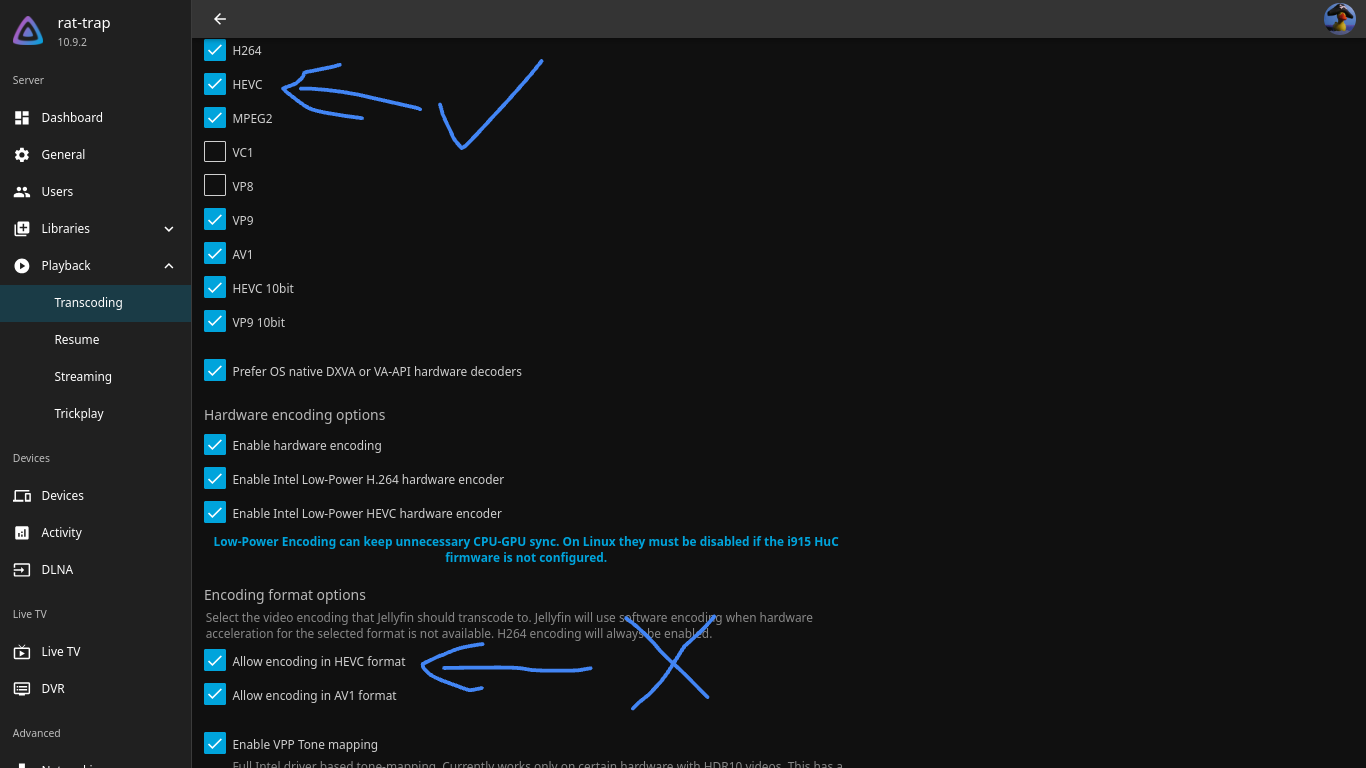Image resolution: width=1366 pixels, height=768 pixels.
Task: Click the Live TV icon
Action: [x=22, y=652]
